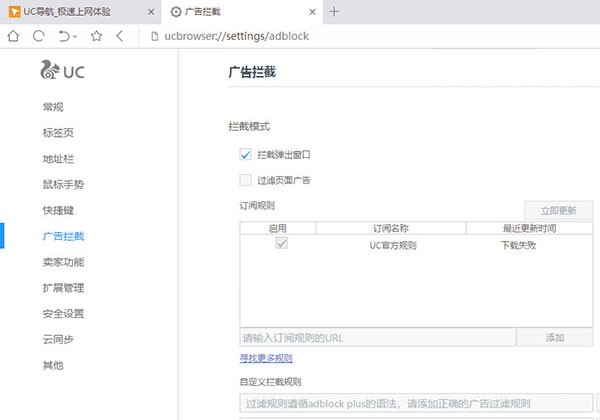Close the 广告拦截 tab
Screen dimensions: 600x420
(313, 12)
